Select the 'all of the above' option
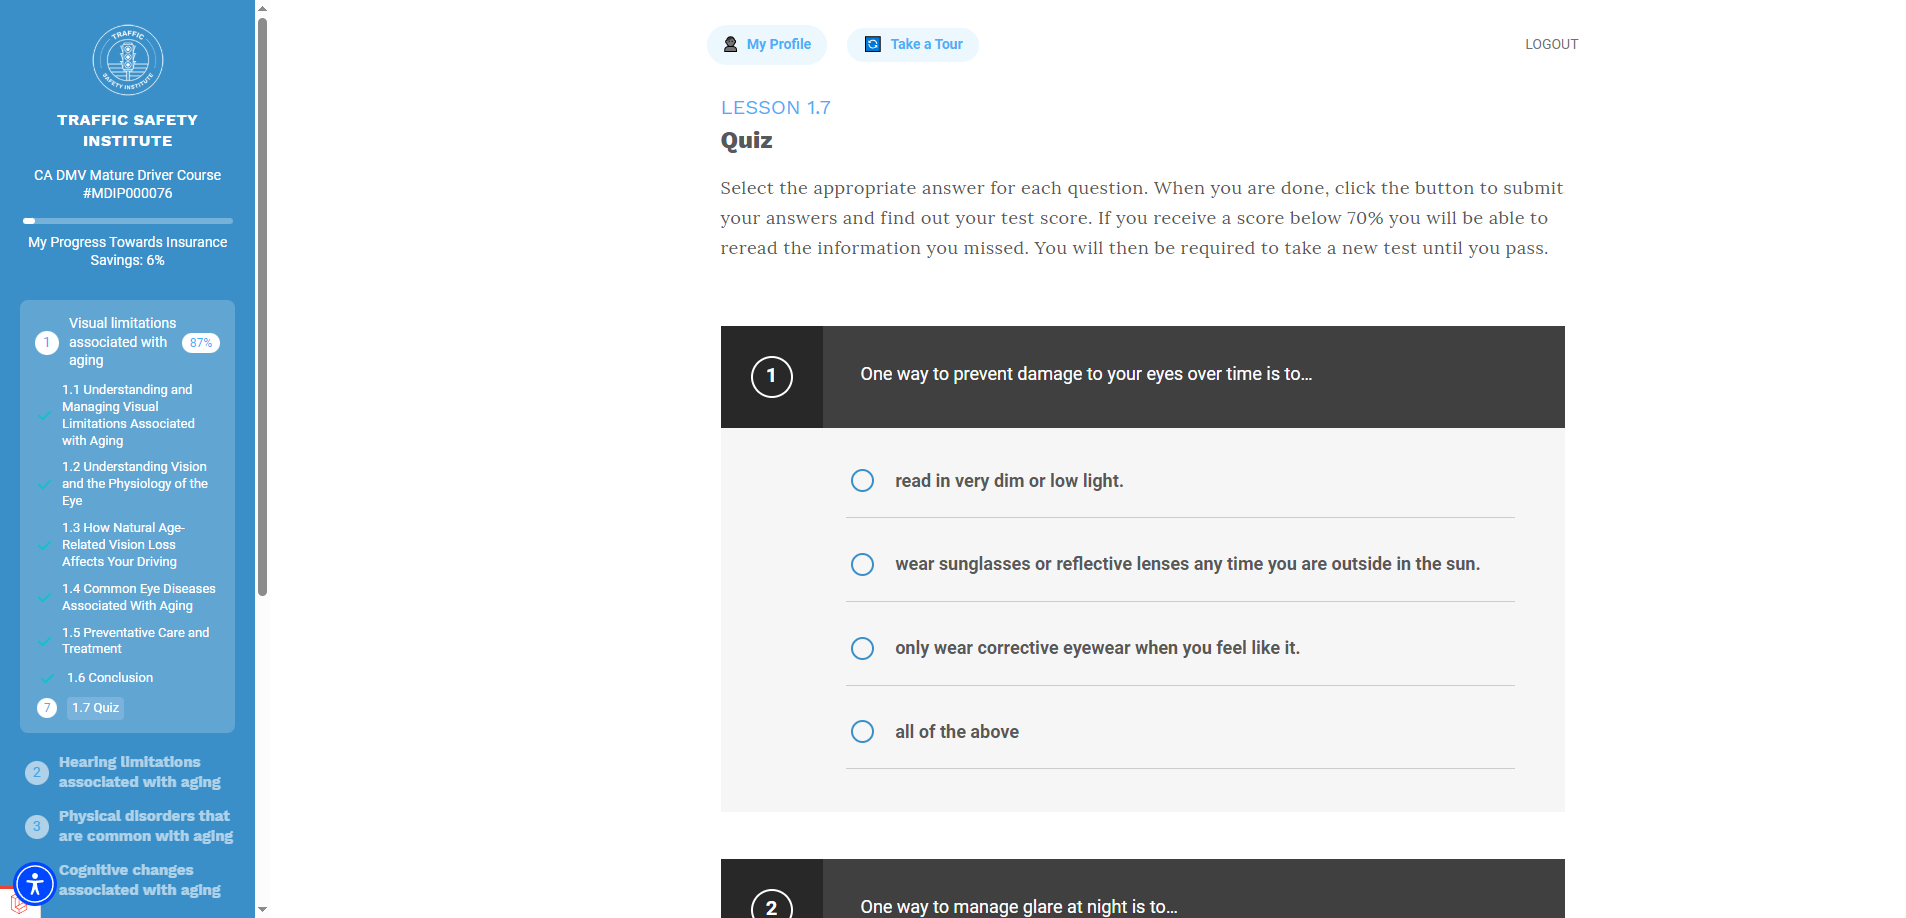 (x=862, y=732)
